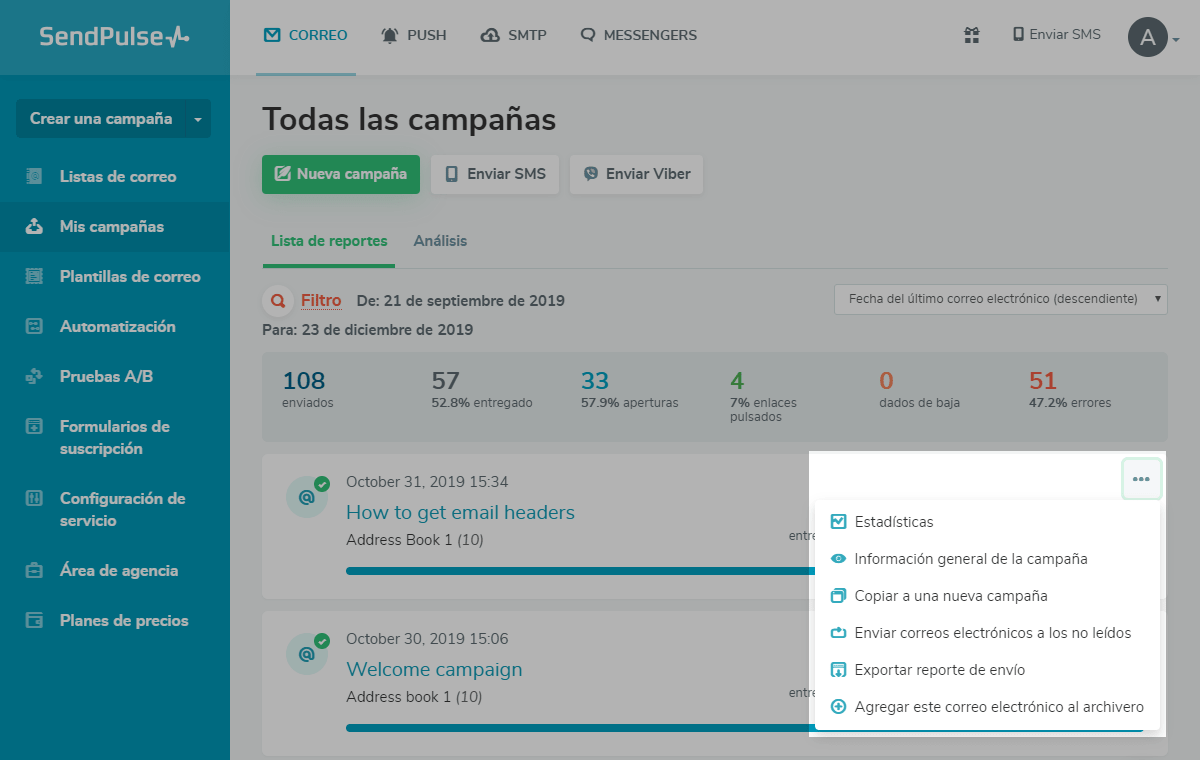The height and width of the screenshot is (760, 1200).
Task: Click the red Filtro search icon
Action: (276, 300)
